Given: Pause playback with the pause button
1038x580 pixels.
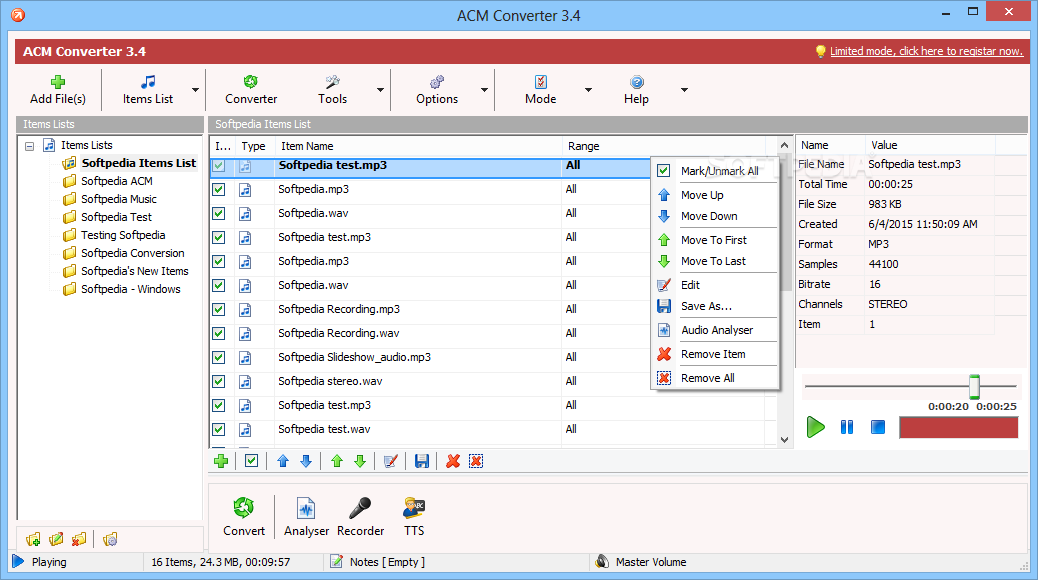Looking at the screenshot, I should click(x=847, y=427).
